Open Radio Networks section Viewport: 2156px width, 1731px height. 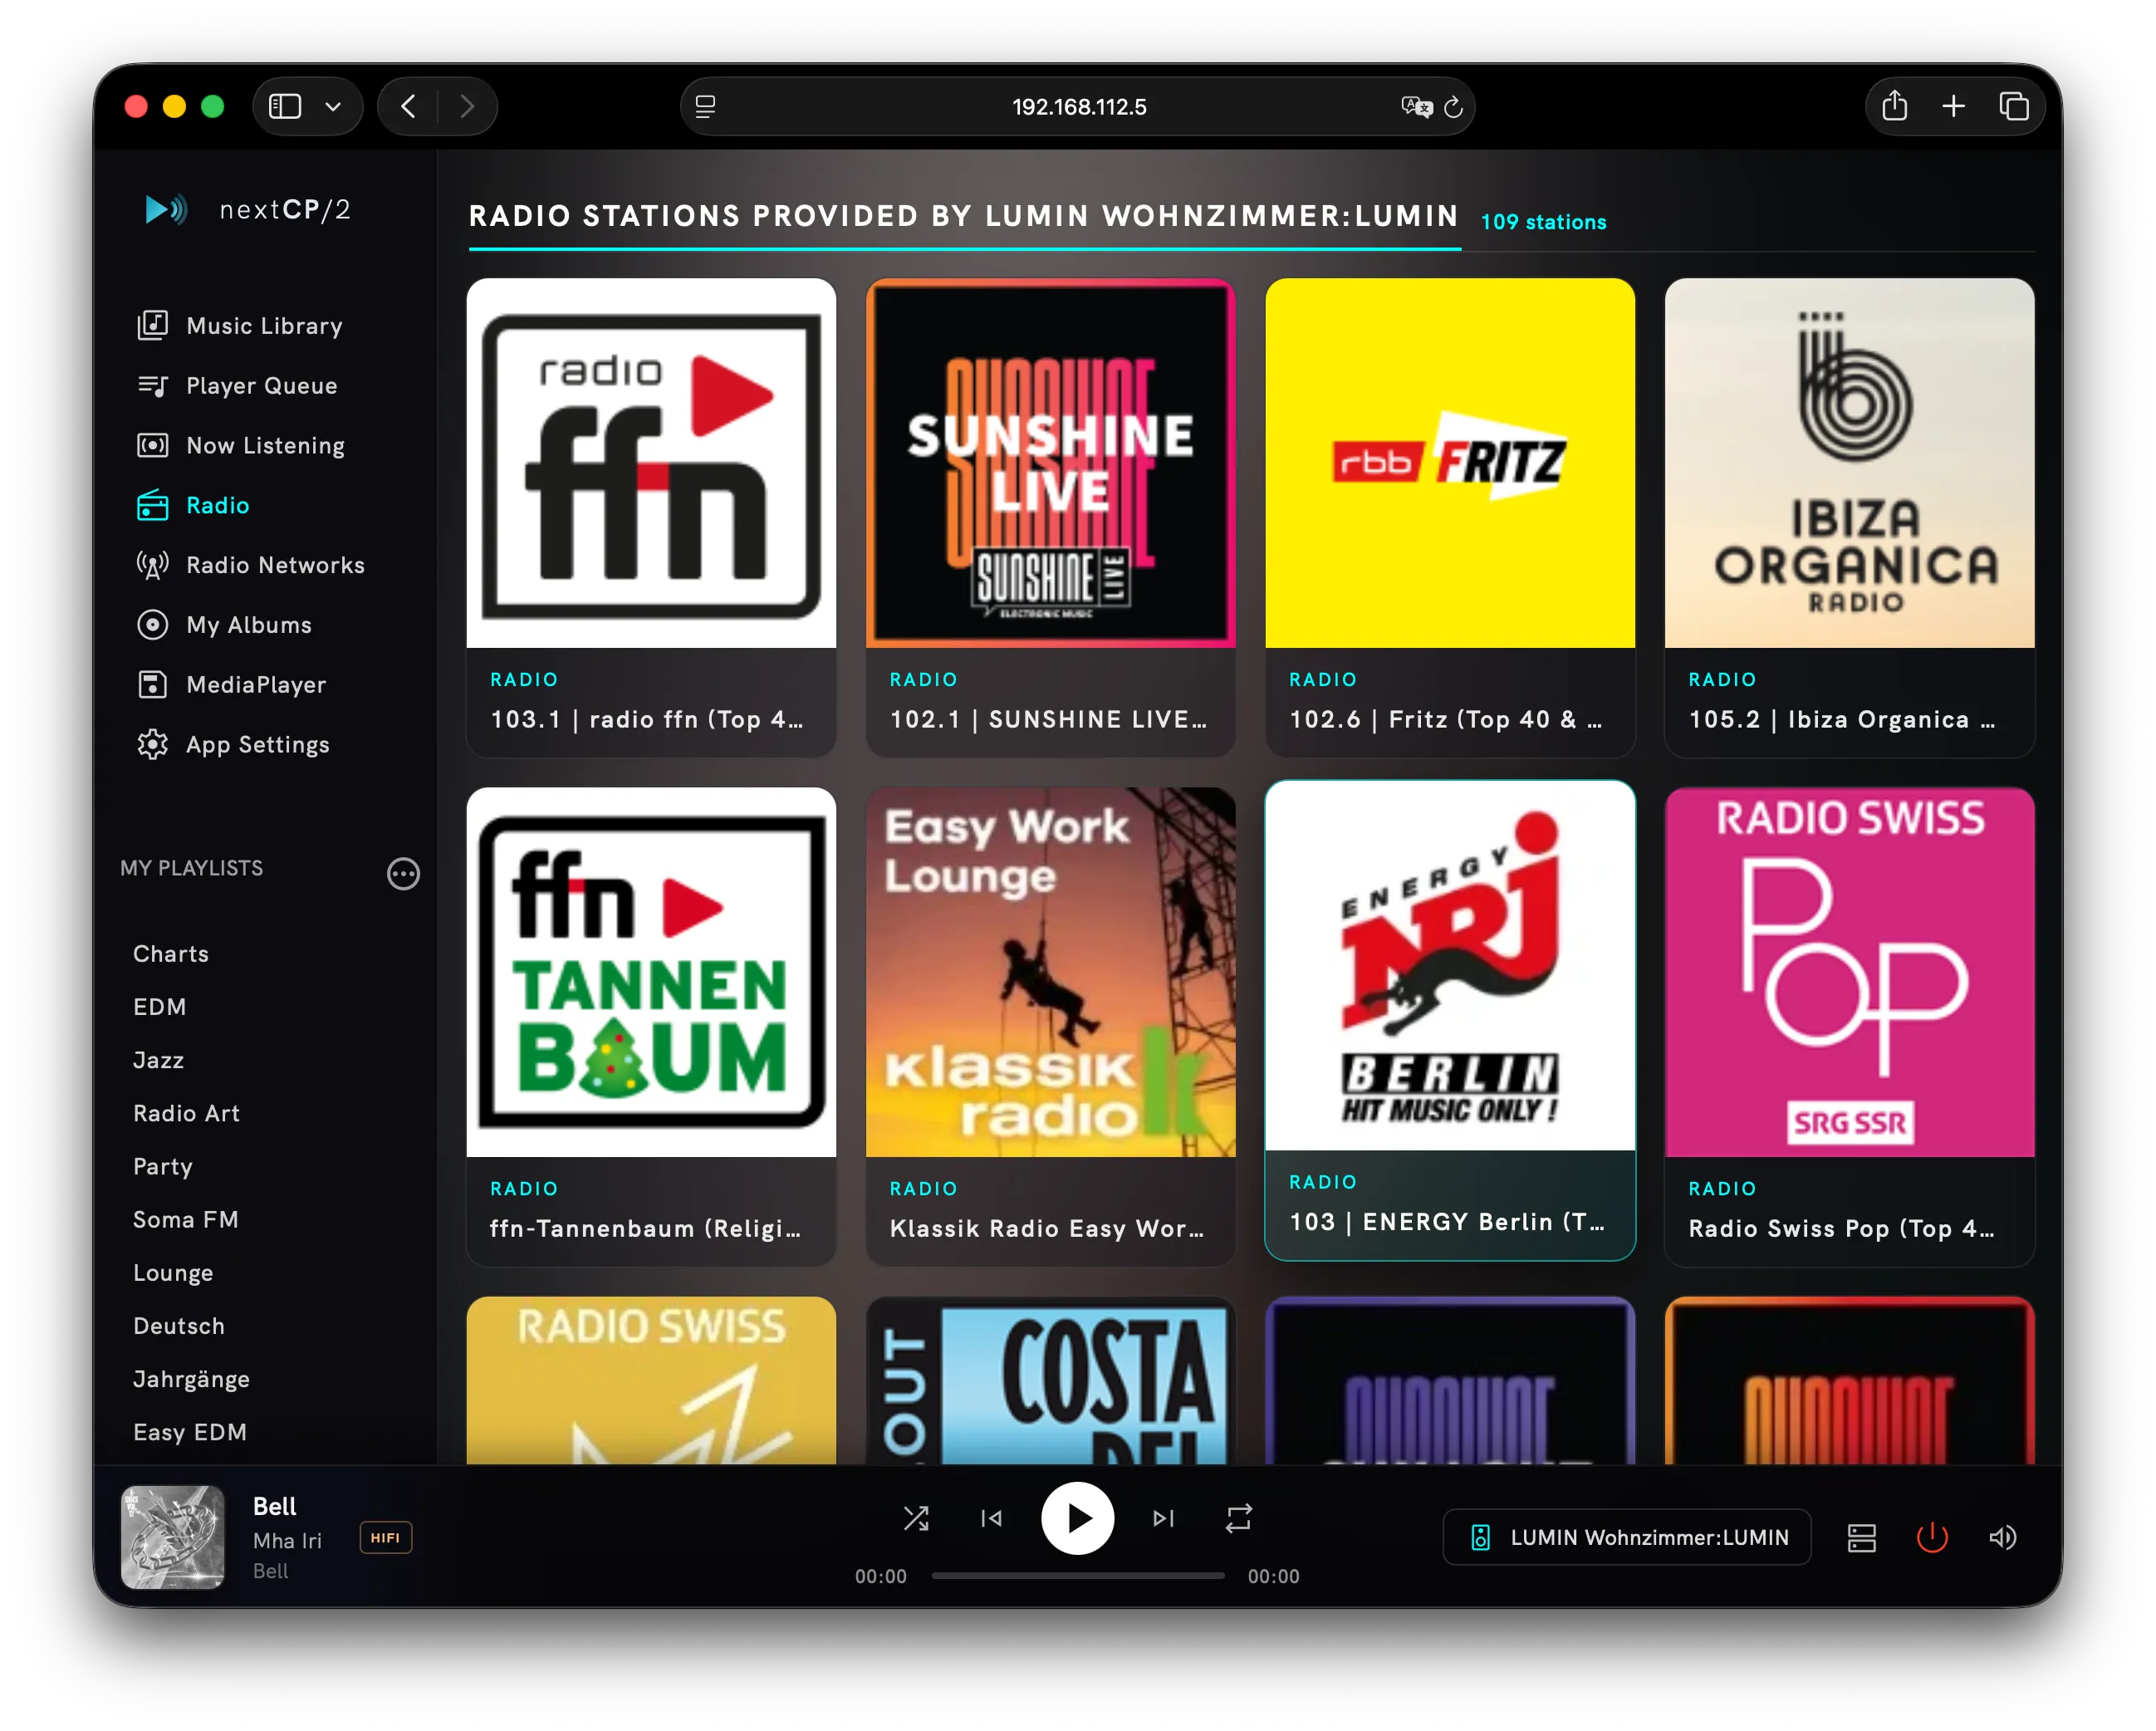click(x=275, y=565)
